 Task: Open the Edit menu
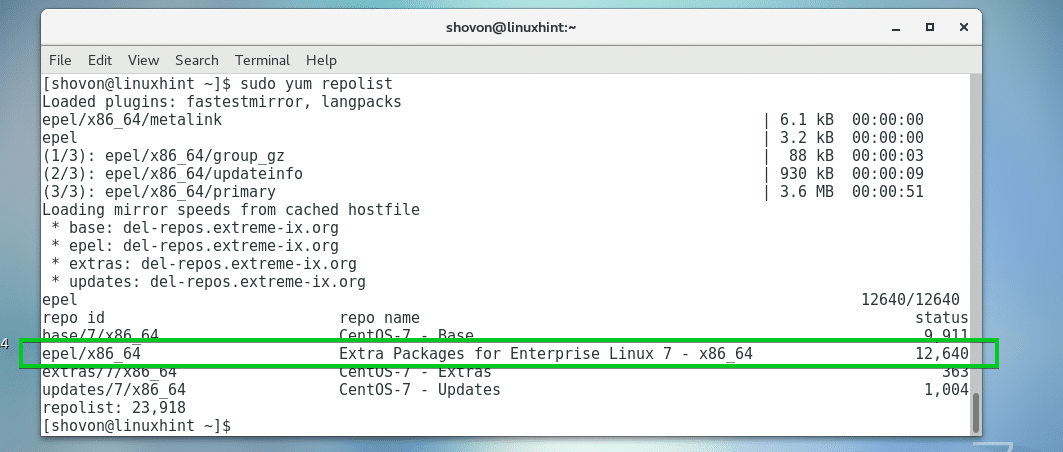click(x=99, y=60)
